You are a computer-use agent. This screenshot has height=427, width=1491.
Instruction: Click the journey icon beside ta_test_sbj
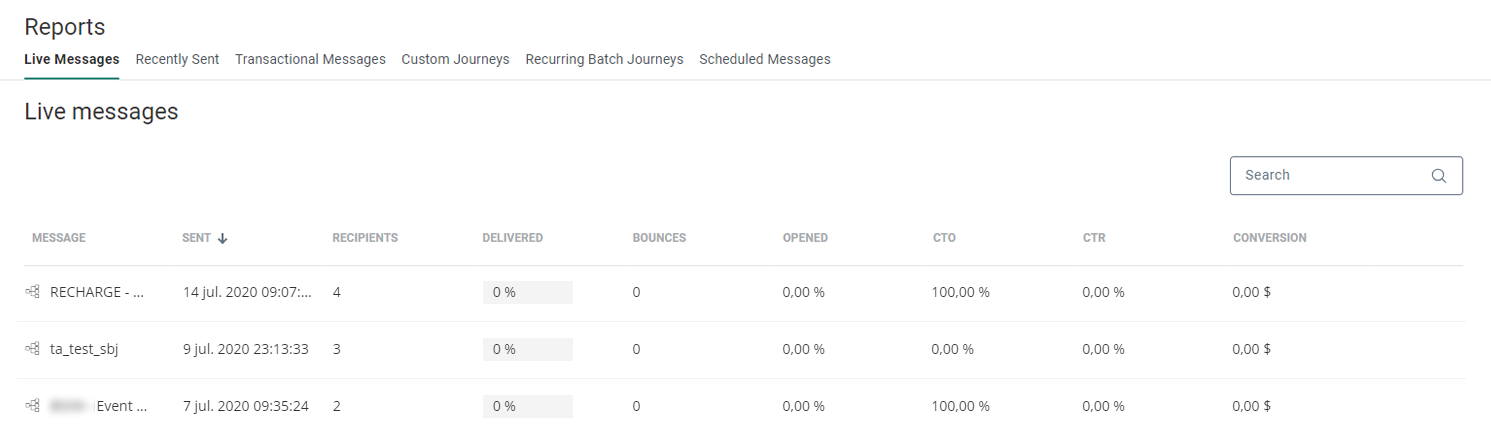click(33, 349)
